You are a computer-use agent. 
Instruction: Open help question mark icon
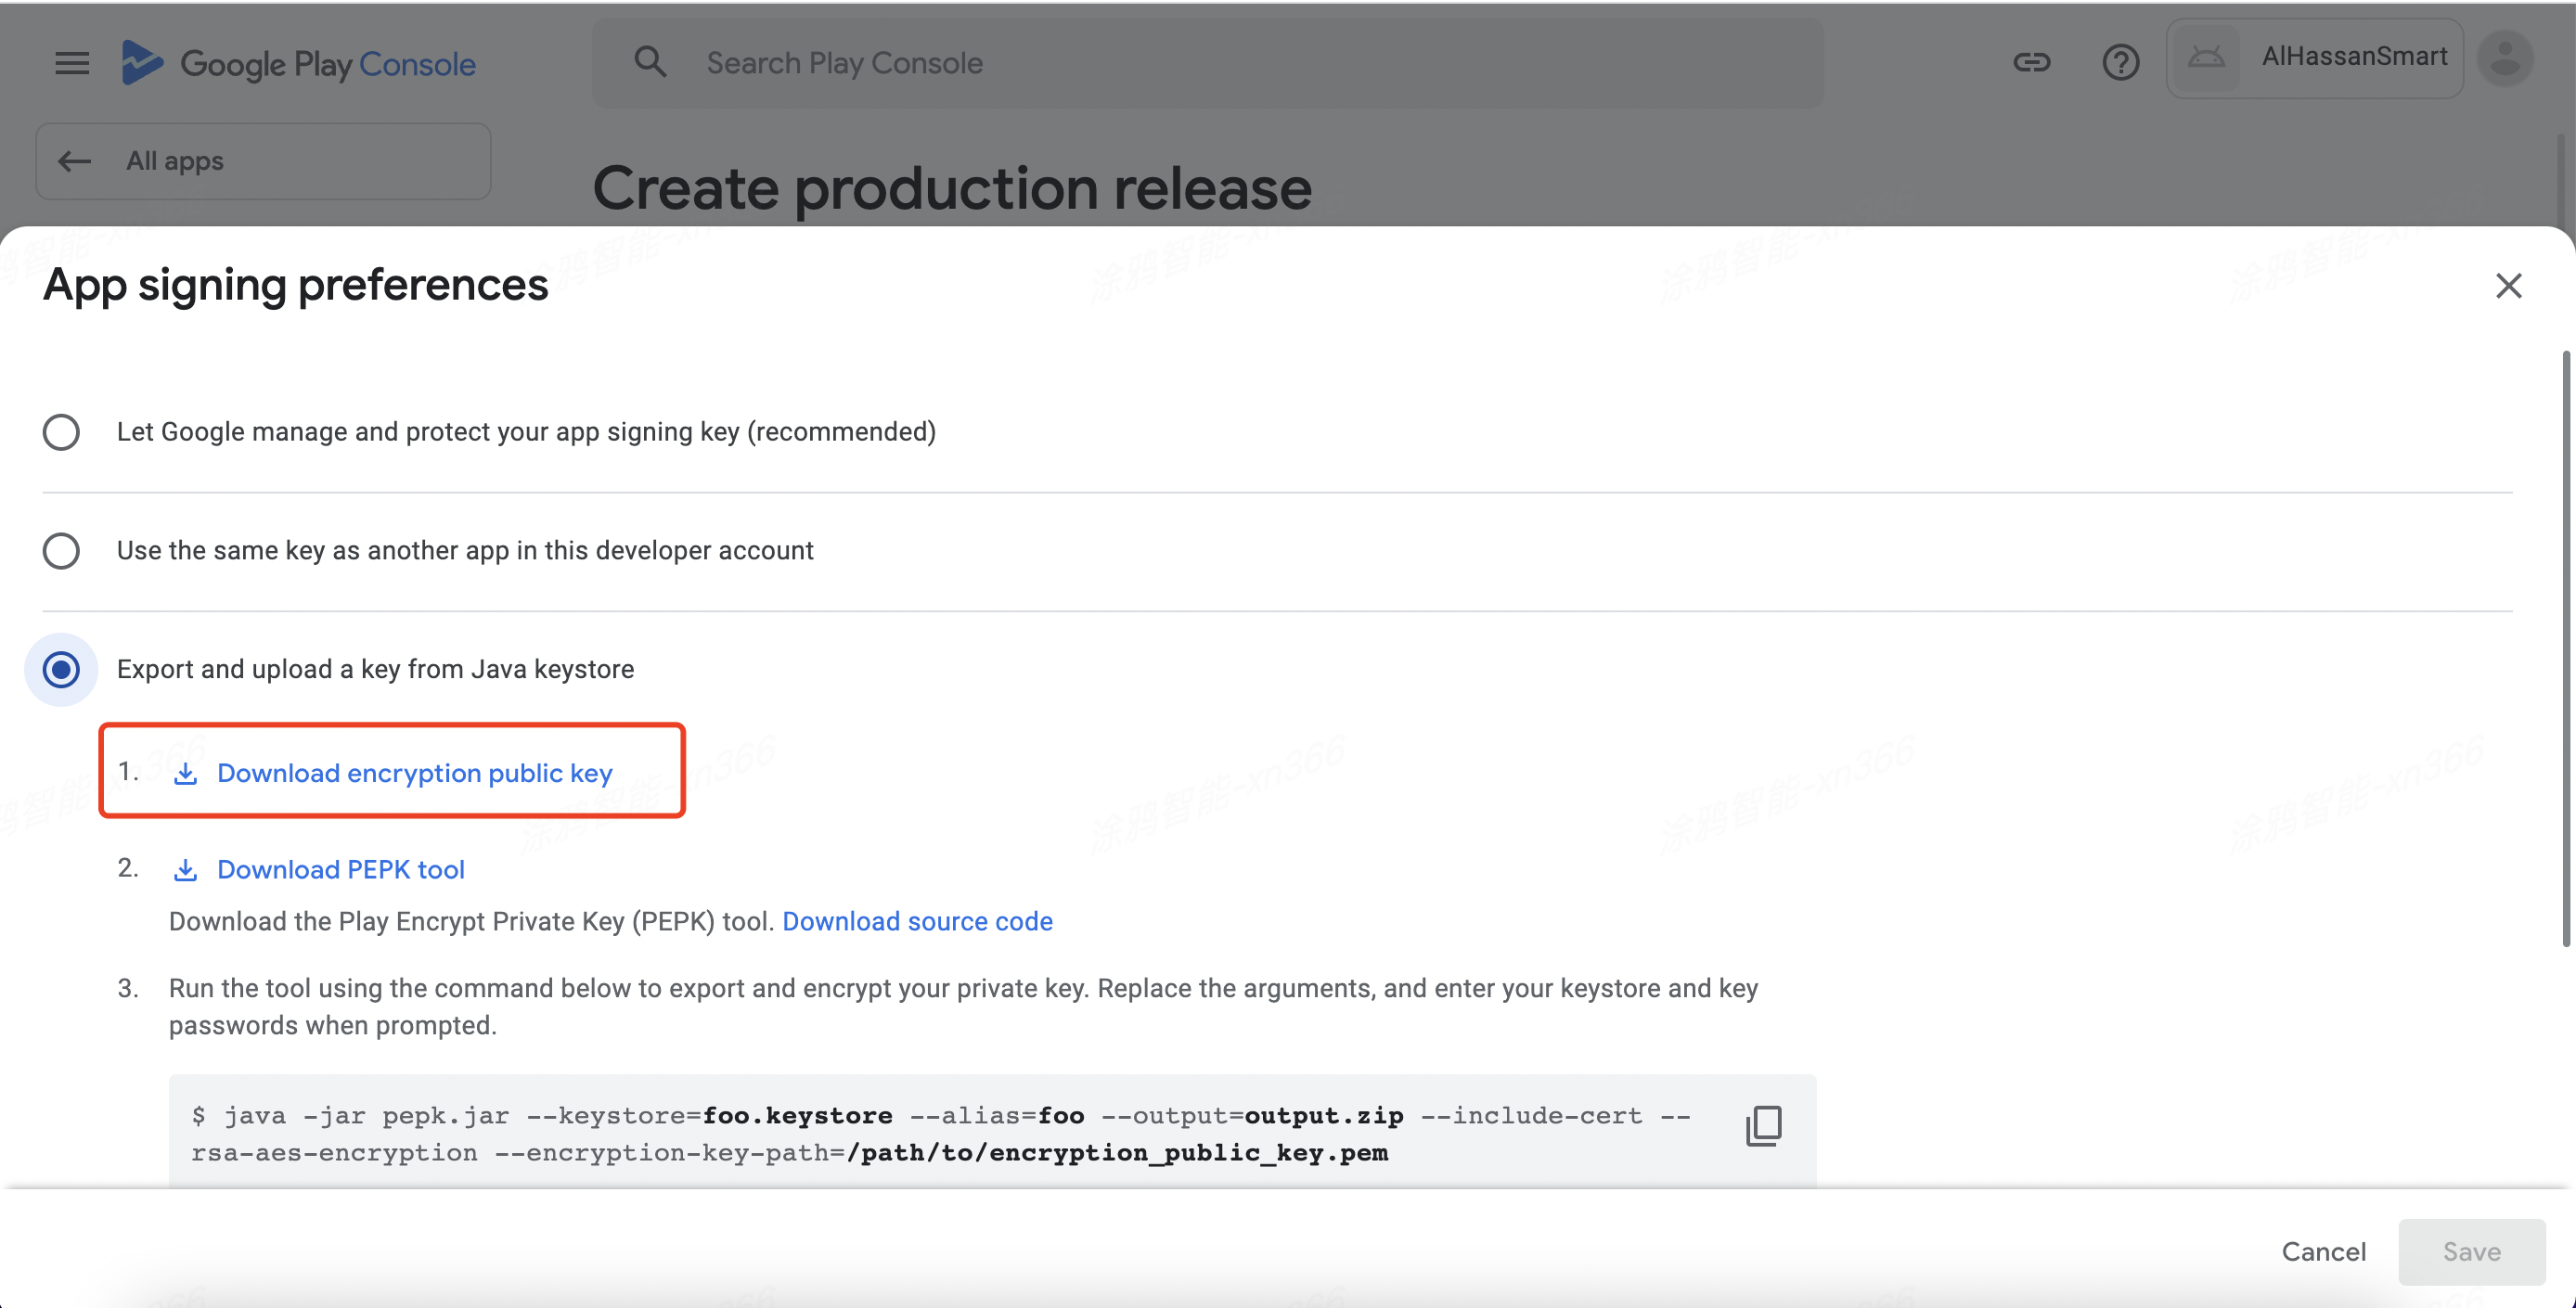[2120, 63]
